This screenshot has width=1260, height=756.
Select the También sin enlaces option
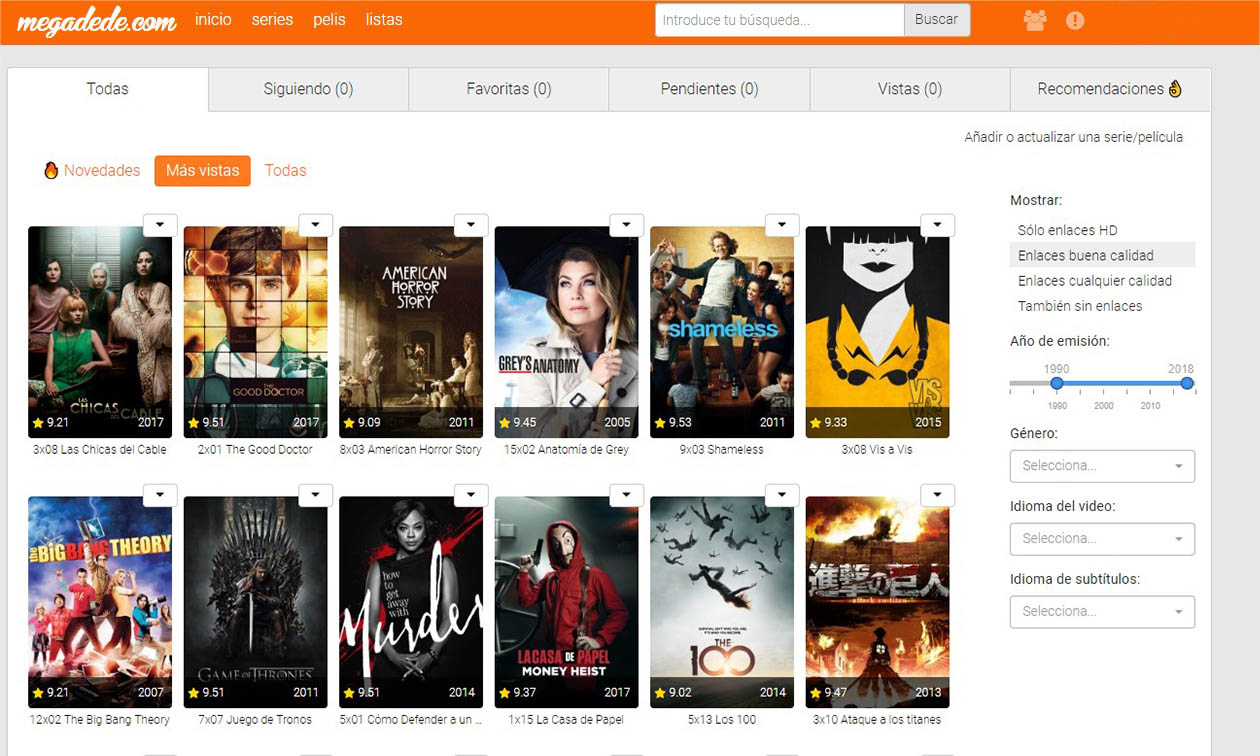pyautogui.click(x=1102, y=306)
